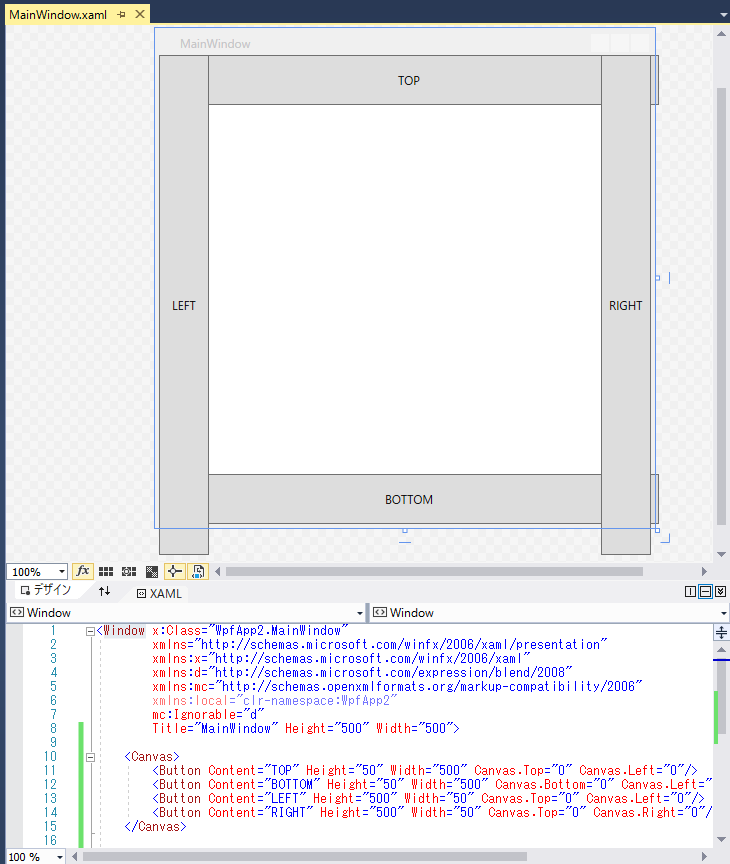The width and height of the screenshot is (730, 864).
Task: Switch to the デザイン tab
Action: [46, 590]
